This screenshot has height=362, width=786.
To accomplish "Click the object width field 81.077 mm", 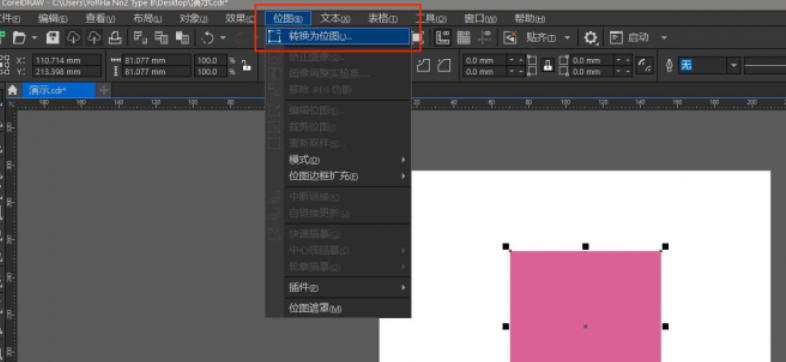I will (x=157, y=60).
